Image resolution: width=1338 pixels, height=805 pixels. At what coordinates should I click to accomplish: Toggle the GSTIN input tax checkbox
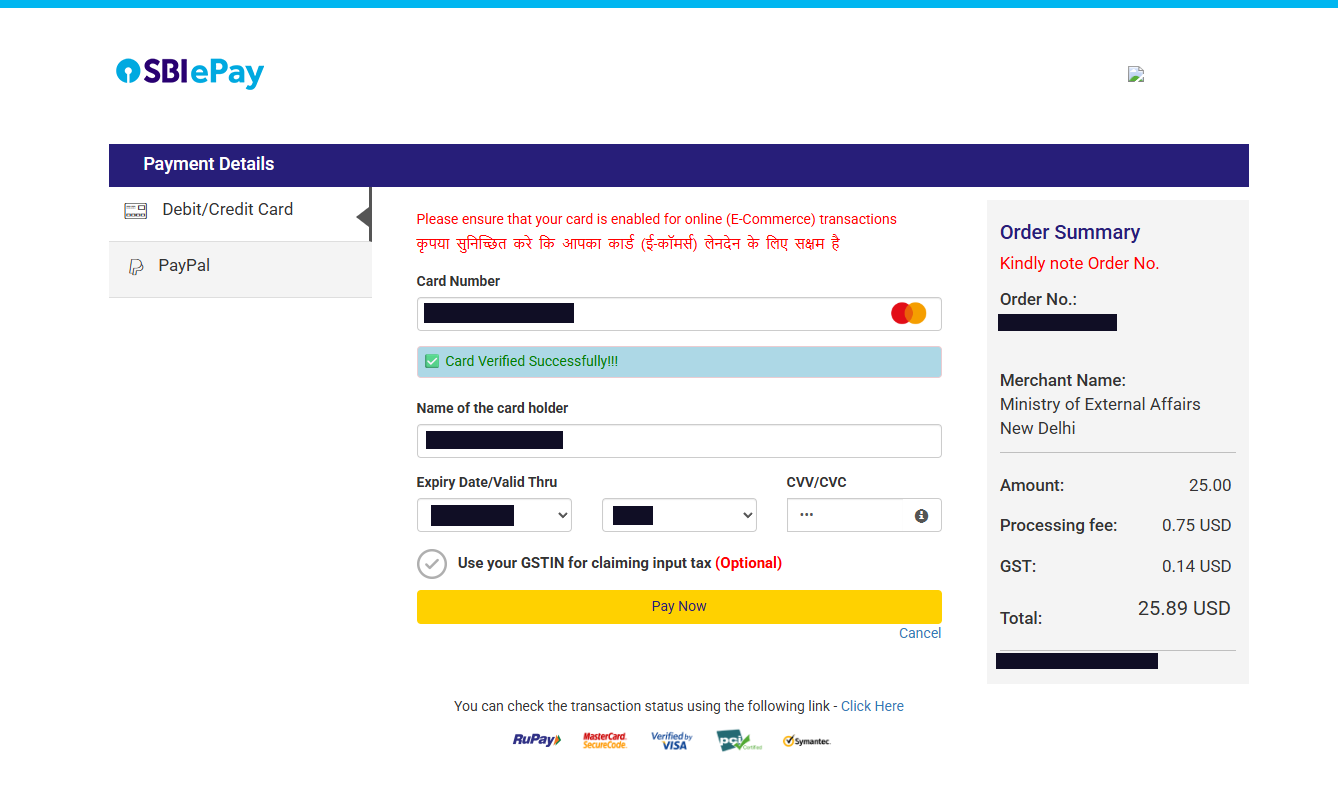click(x=431, y=564)
